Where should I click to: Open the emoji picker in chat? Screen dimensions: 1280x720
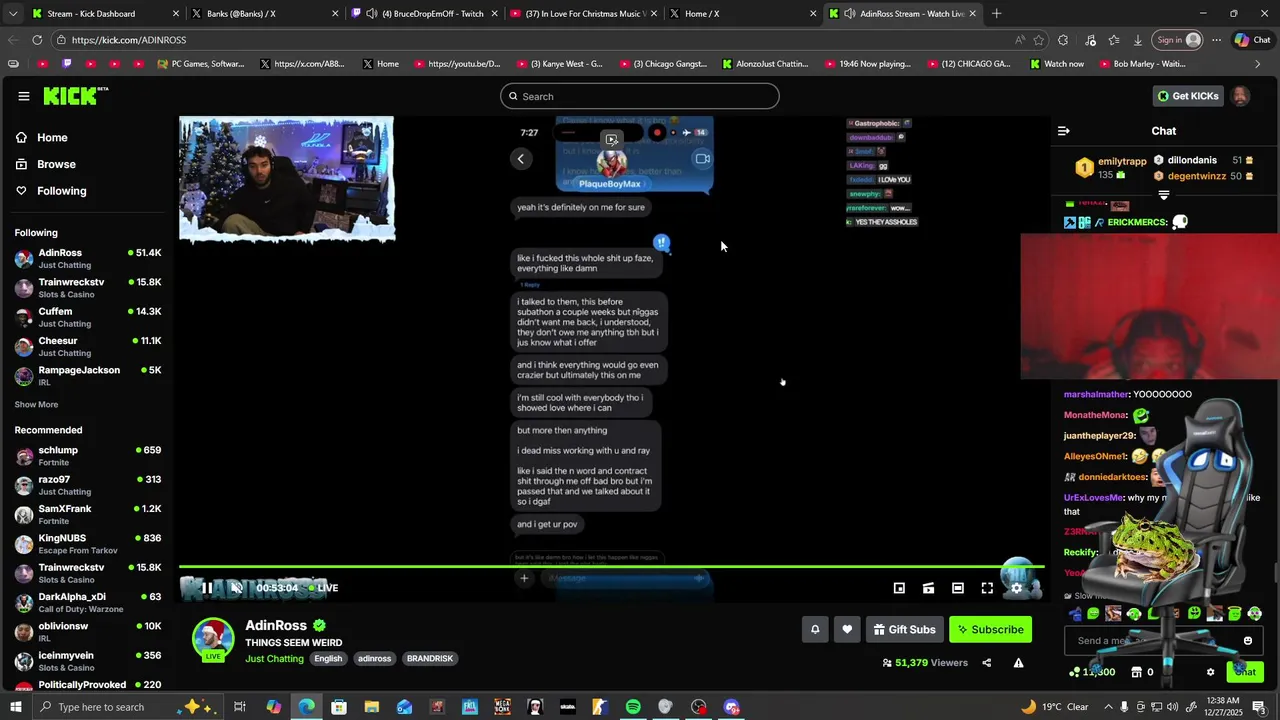[x=1247, y=641]
